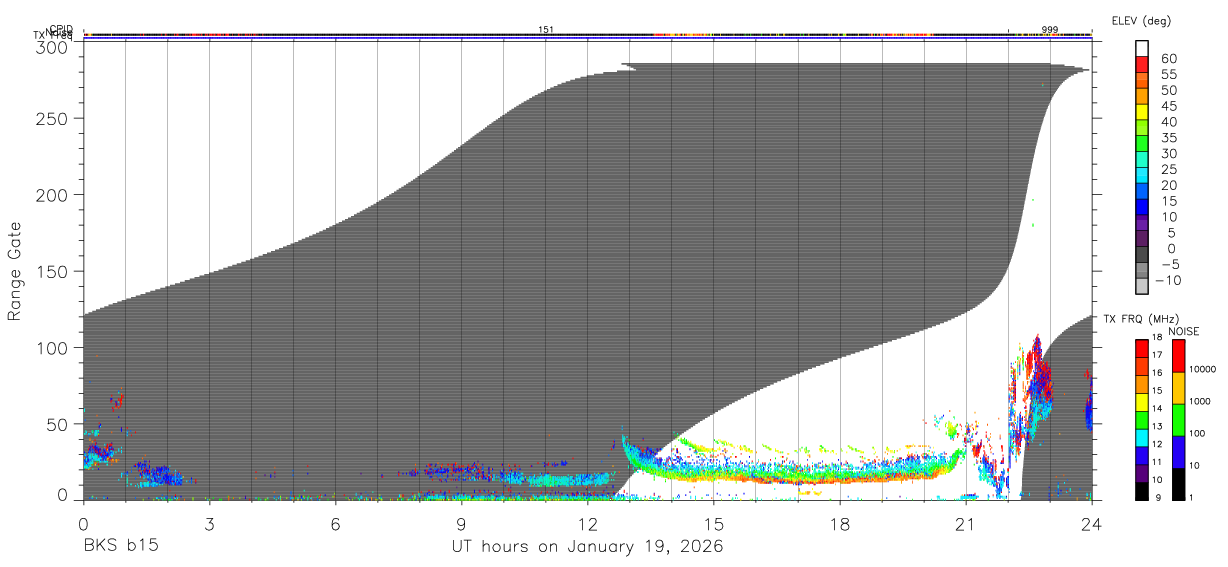Click the cyan TX FRQ swatch between 12 and 13
The image size is (1228, 567).
pos(1142,438)
